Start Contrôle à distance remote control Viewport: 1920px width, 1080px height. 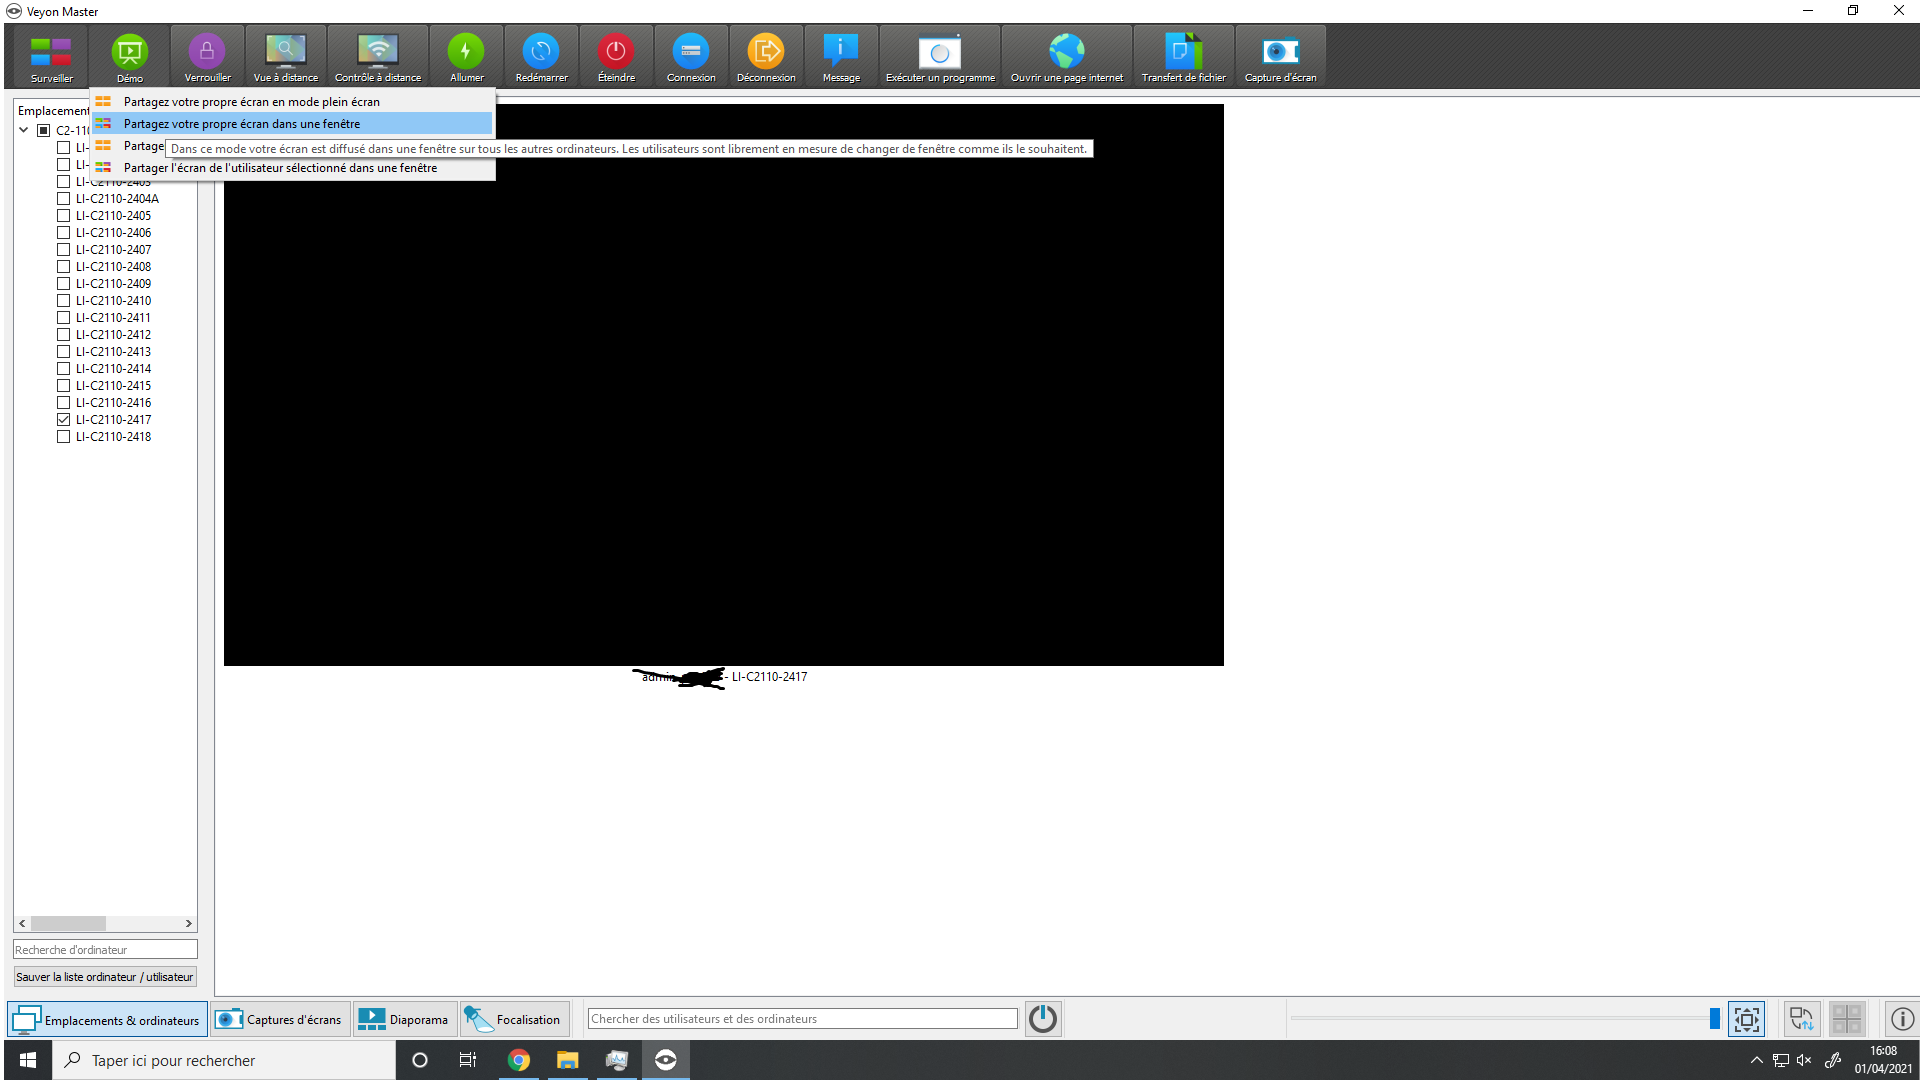pos(378,57)
